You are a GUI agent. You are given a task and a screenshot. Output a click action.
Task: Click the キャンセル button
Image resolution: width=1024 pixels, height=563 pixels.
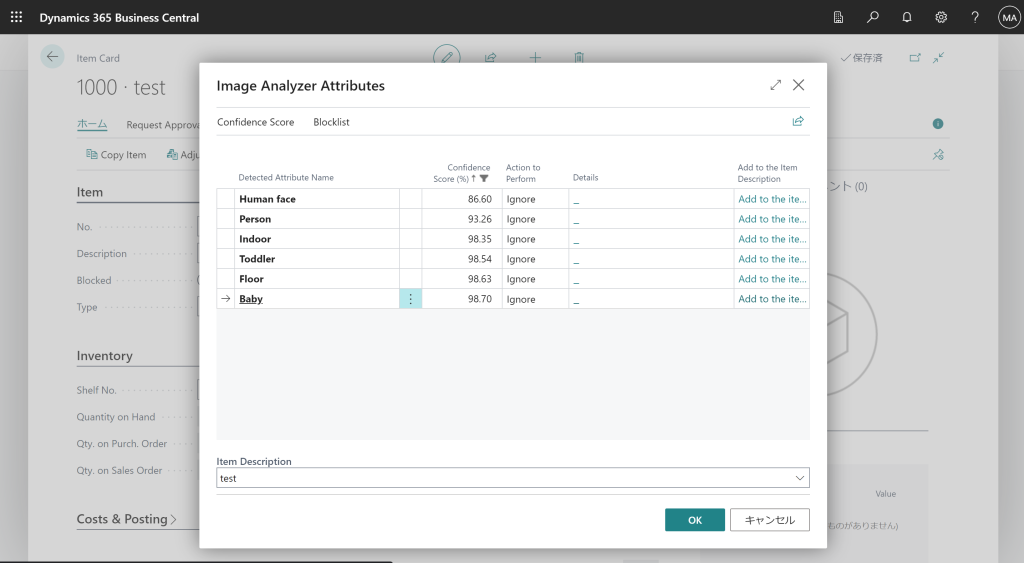(x=769, y=520)
